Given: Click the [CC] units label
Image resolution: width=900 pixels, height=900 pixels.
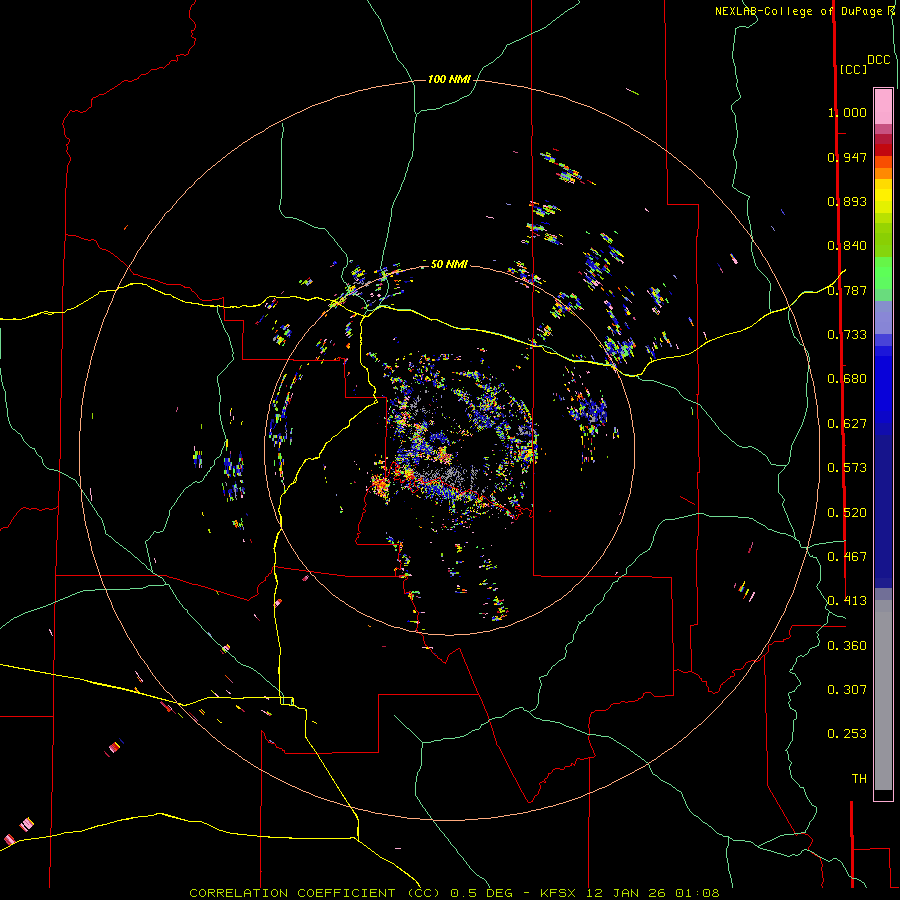Looking at the screenshot, I should tap(853, 69).
